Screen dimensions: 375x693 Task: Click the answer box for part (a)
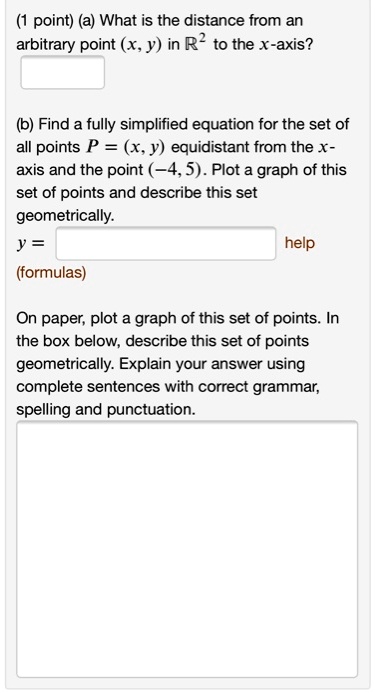pyautogui.click(x=62, y=72)
